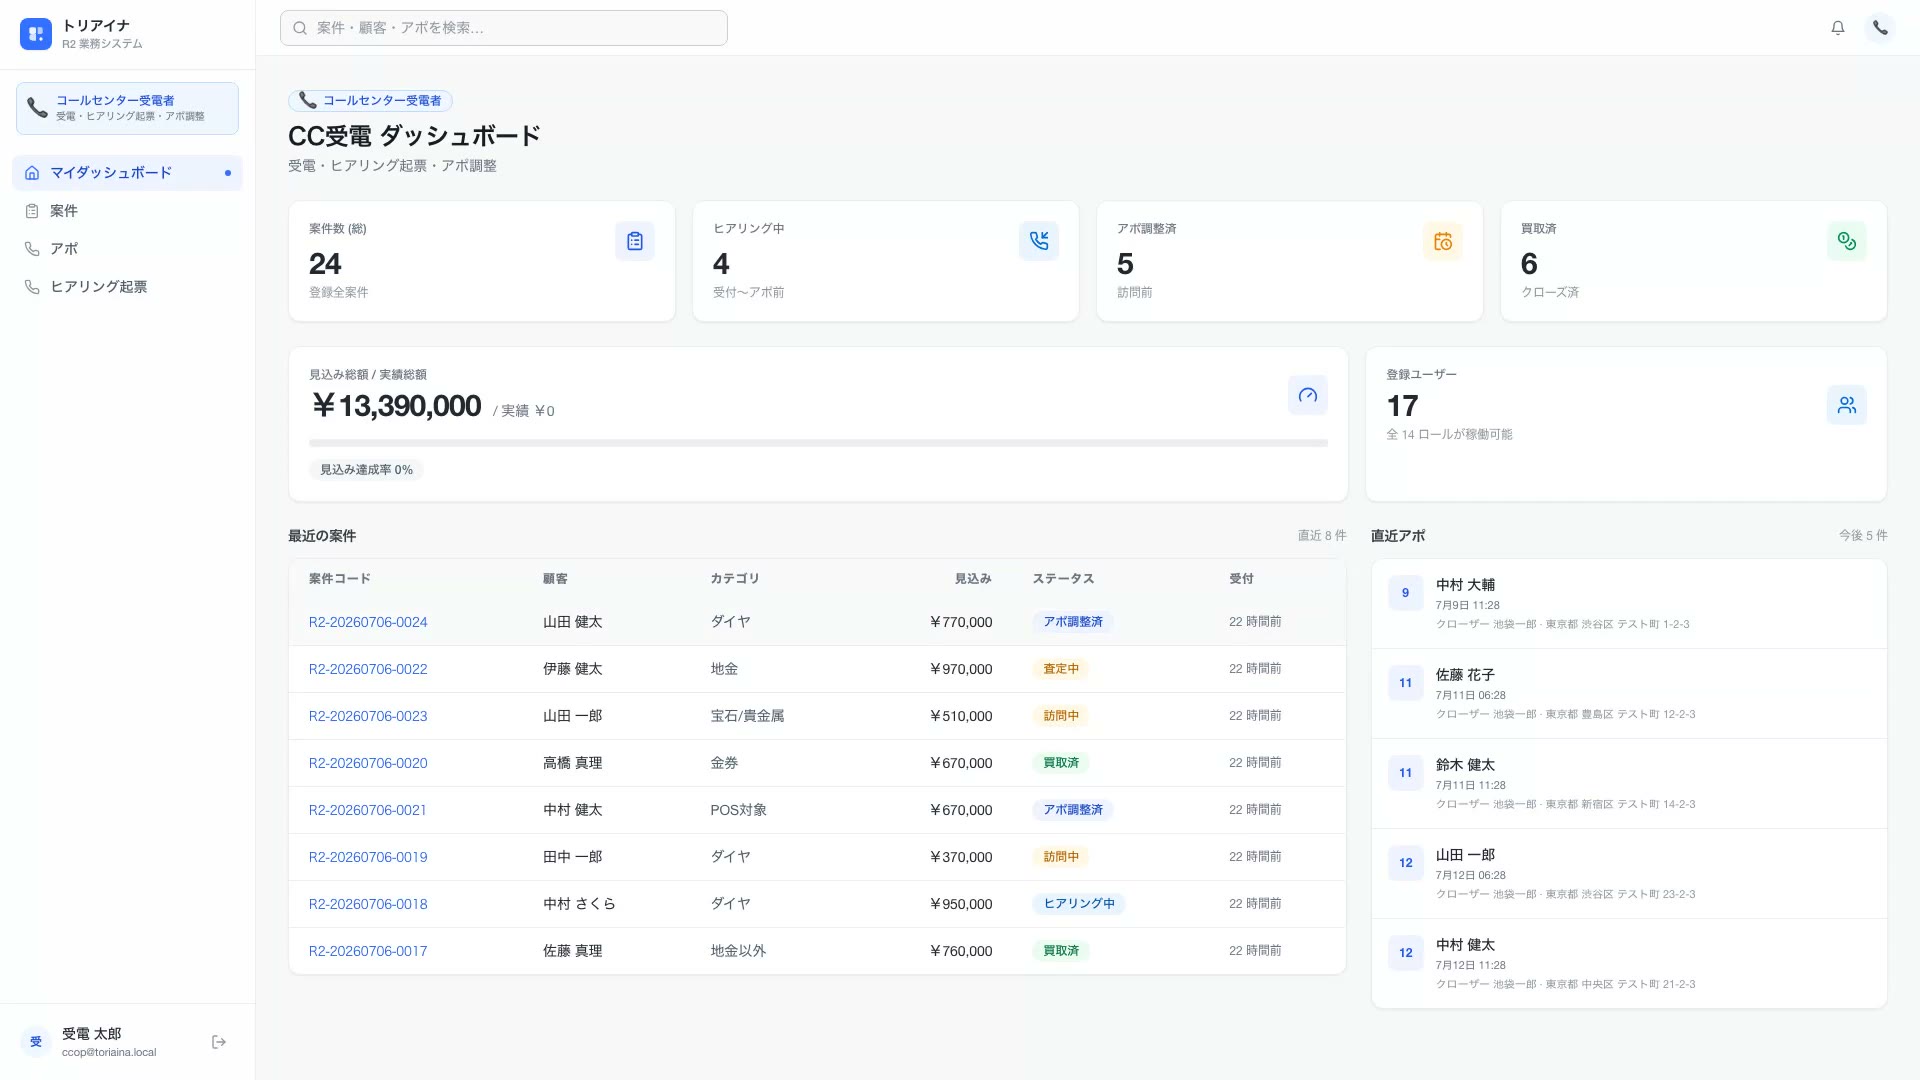The height and width of the screenshot is (1080, 1920).
Task: Click the incoming call icon on ヒアリング中 card
Action: pyautogui.click(x=1039, y=241)
